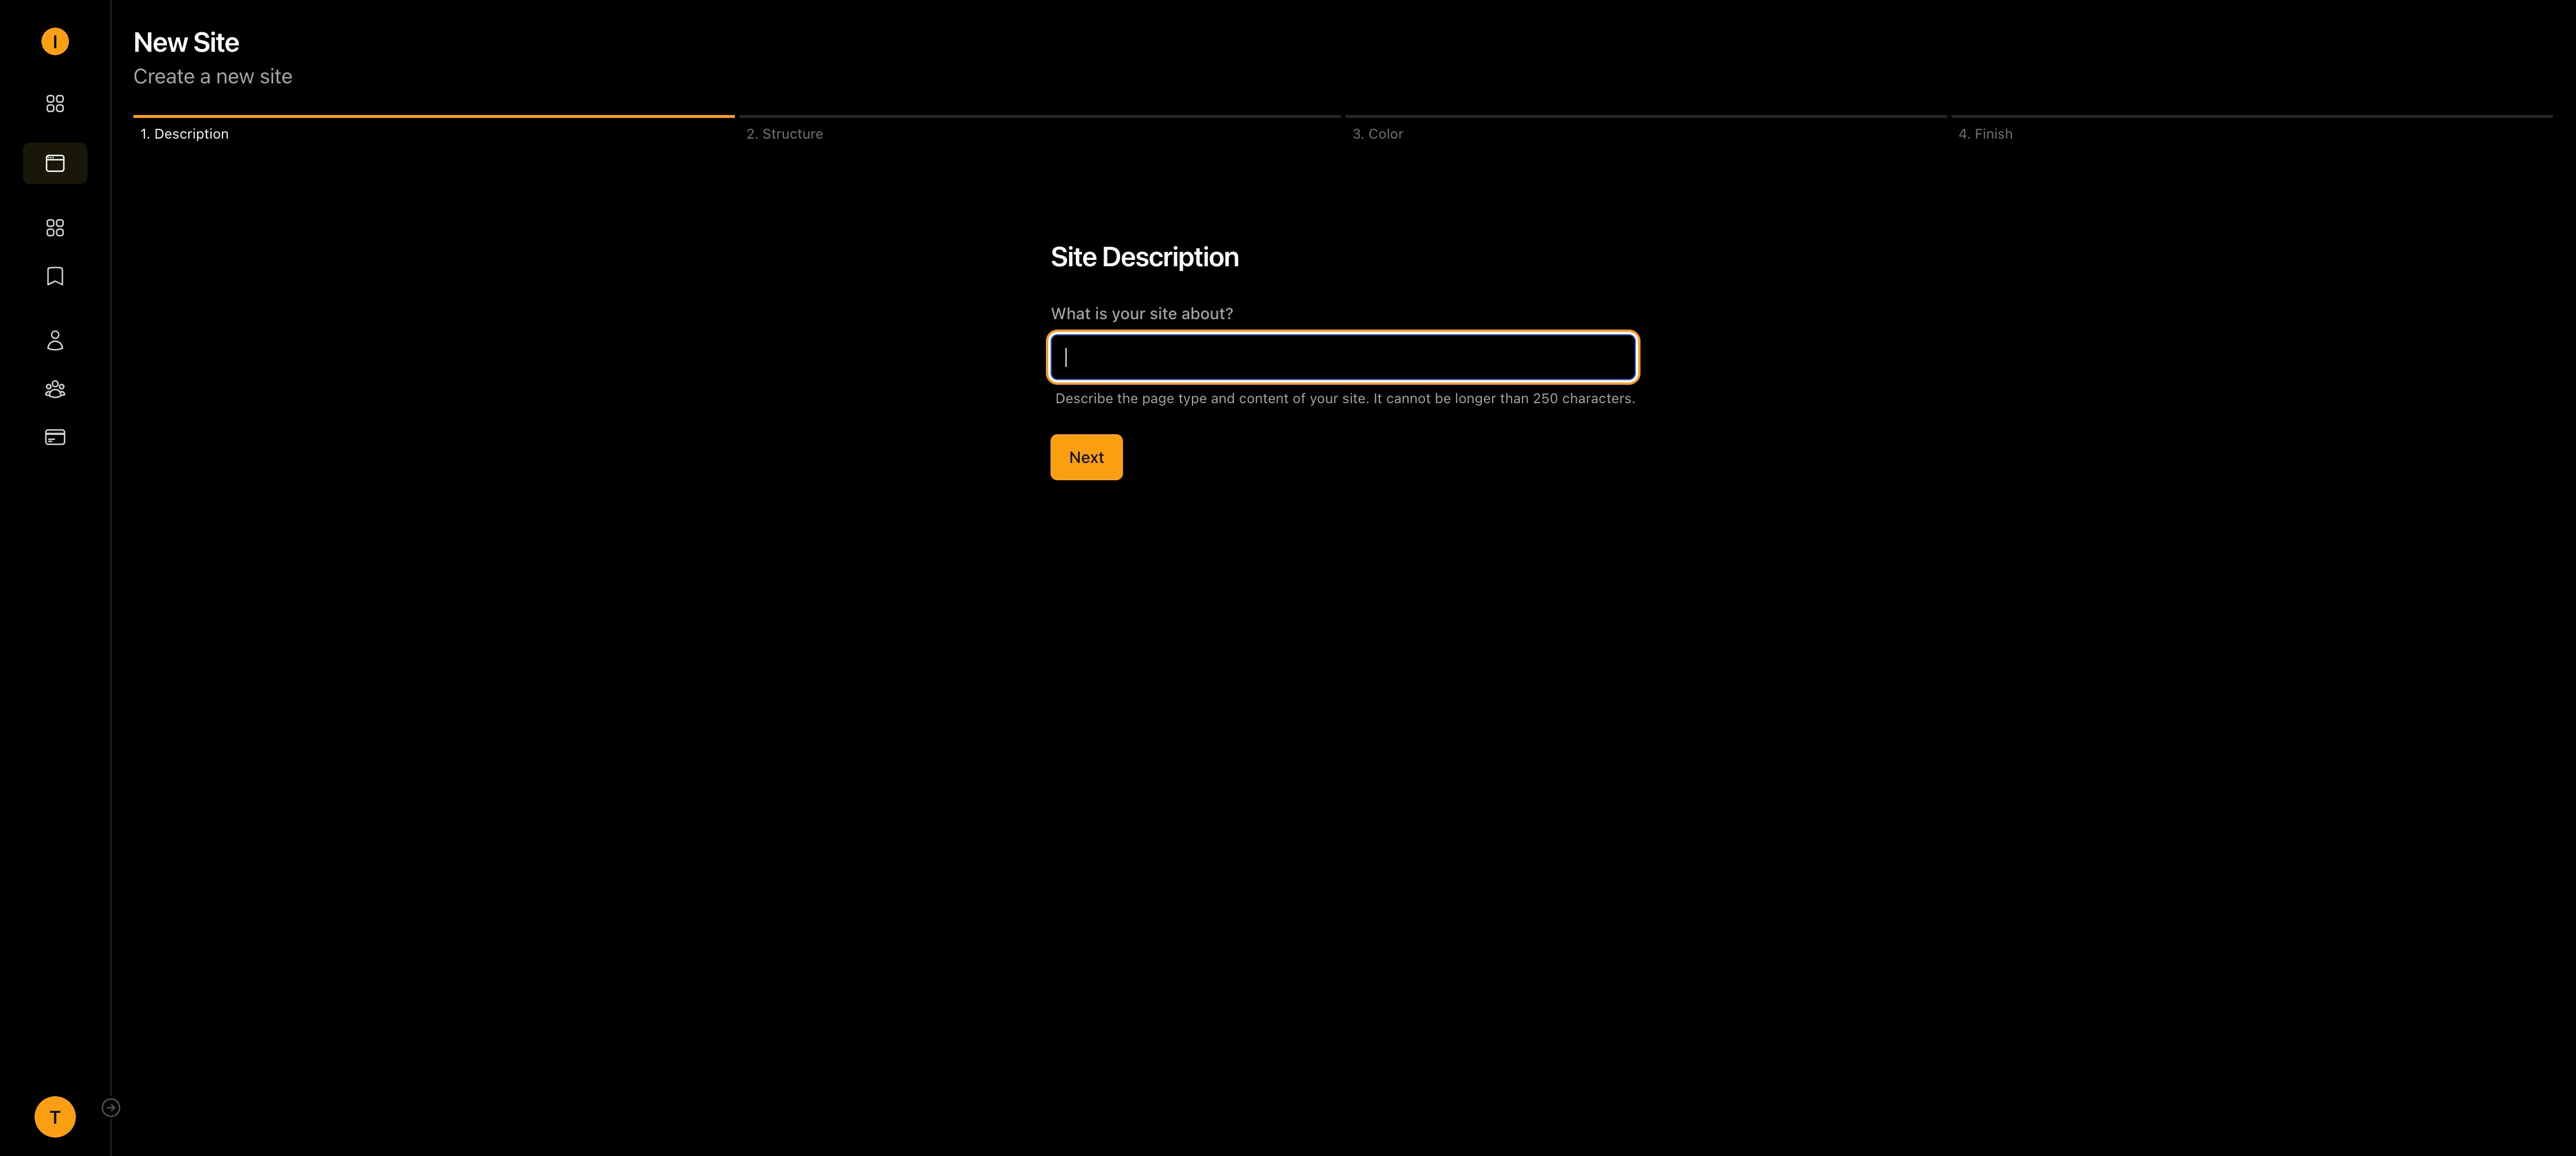This screenshot has height=1156, width=2576.
Task: Expand the sidebar with the arrow circle
Action: pos(111,1107)
